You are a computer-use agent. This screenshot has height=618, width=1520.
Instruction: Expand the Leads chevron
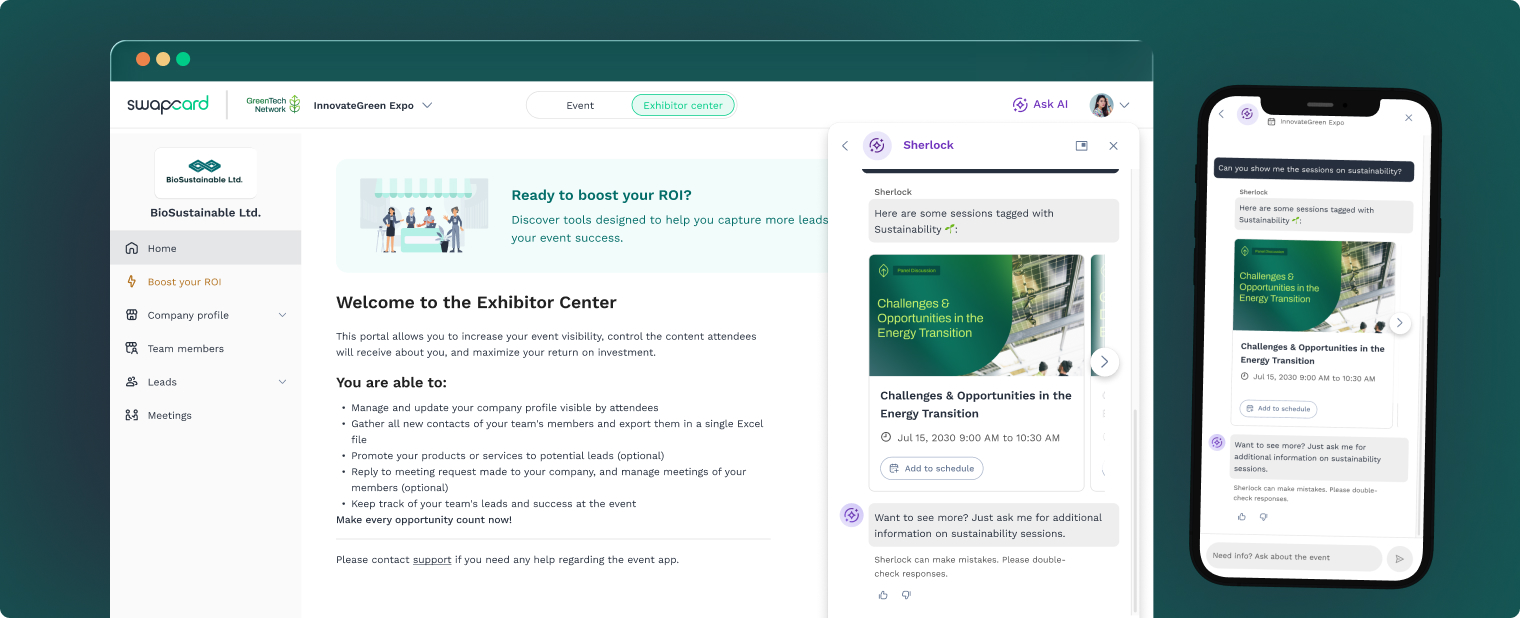click(282, 382)
